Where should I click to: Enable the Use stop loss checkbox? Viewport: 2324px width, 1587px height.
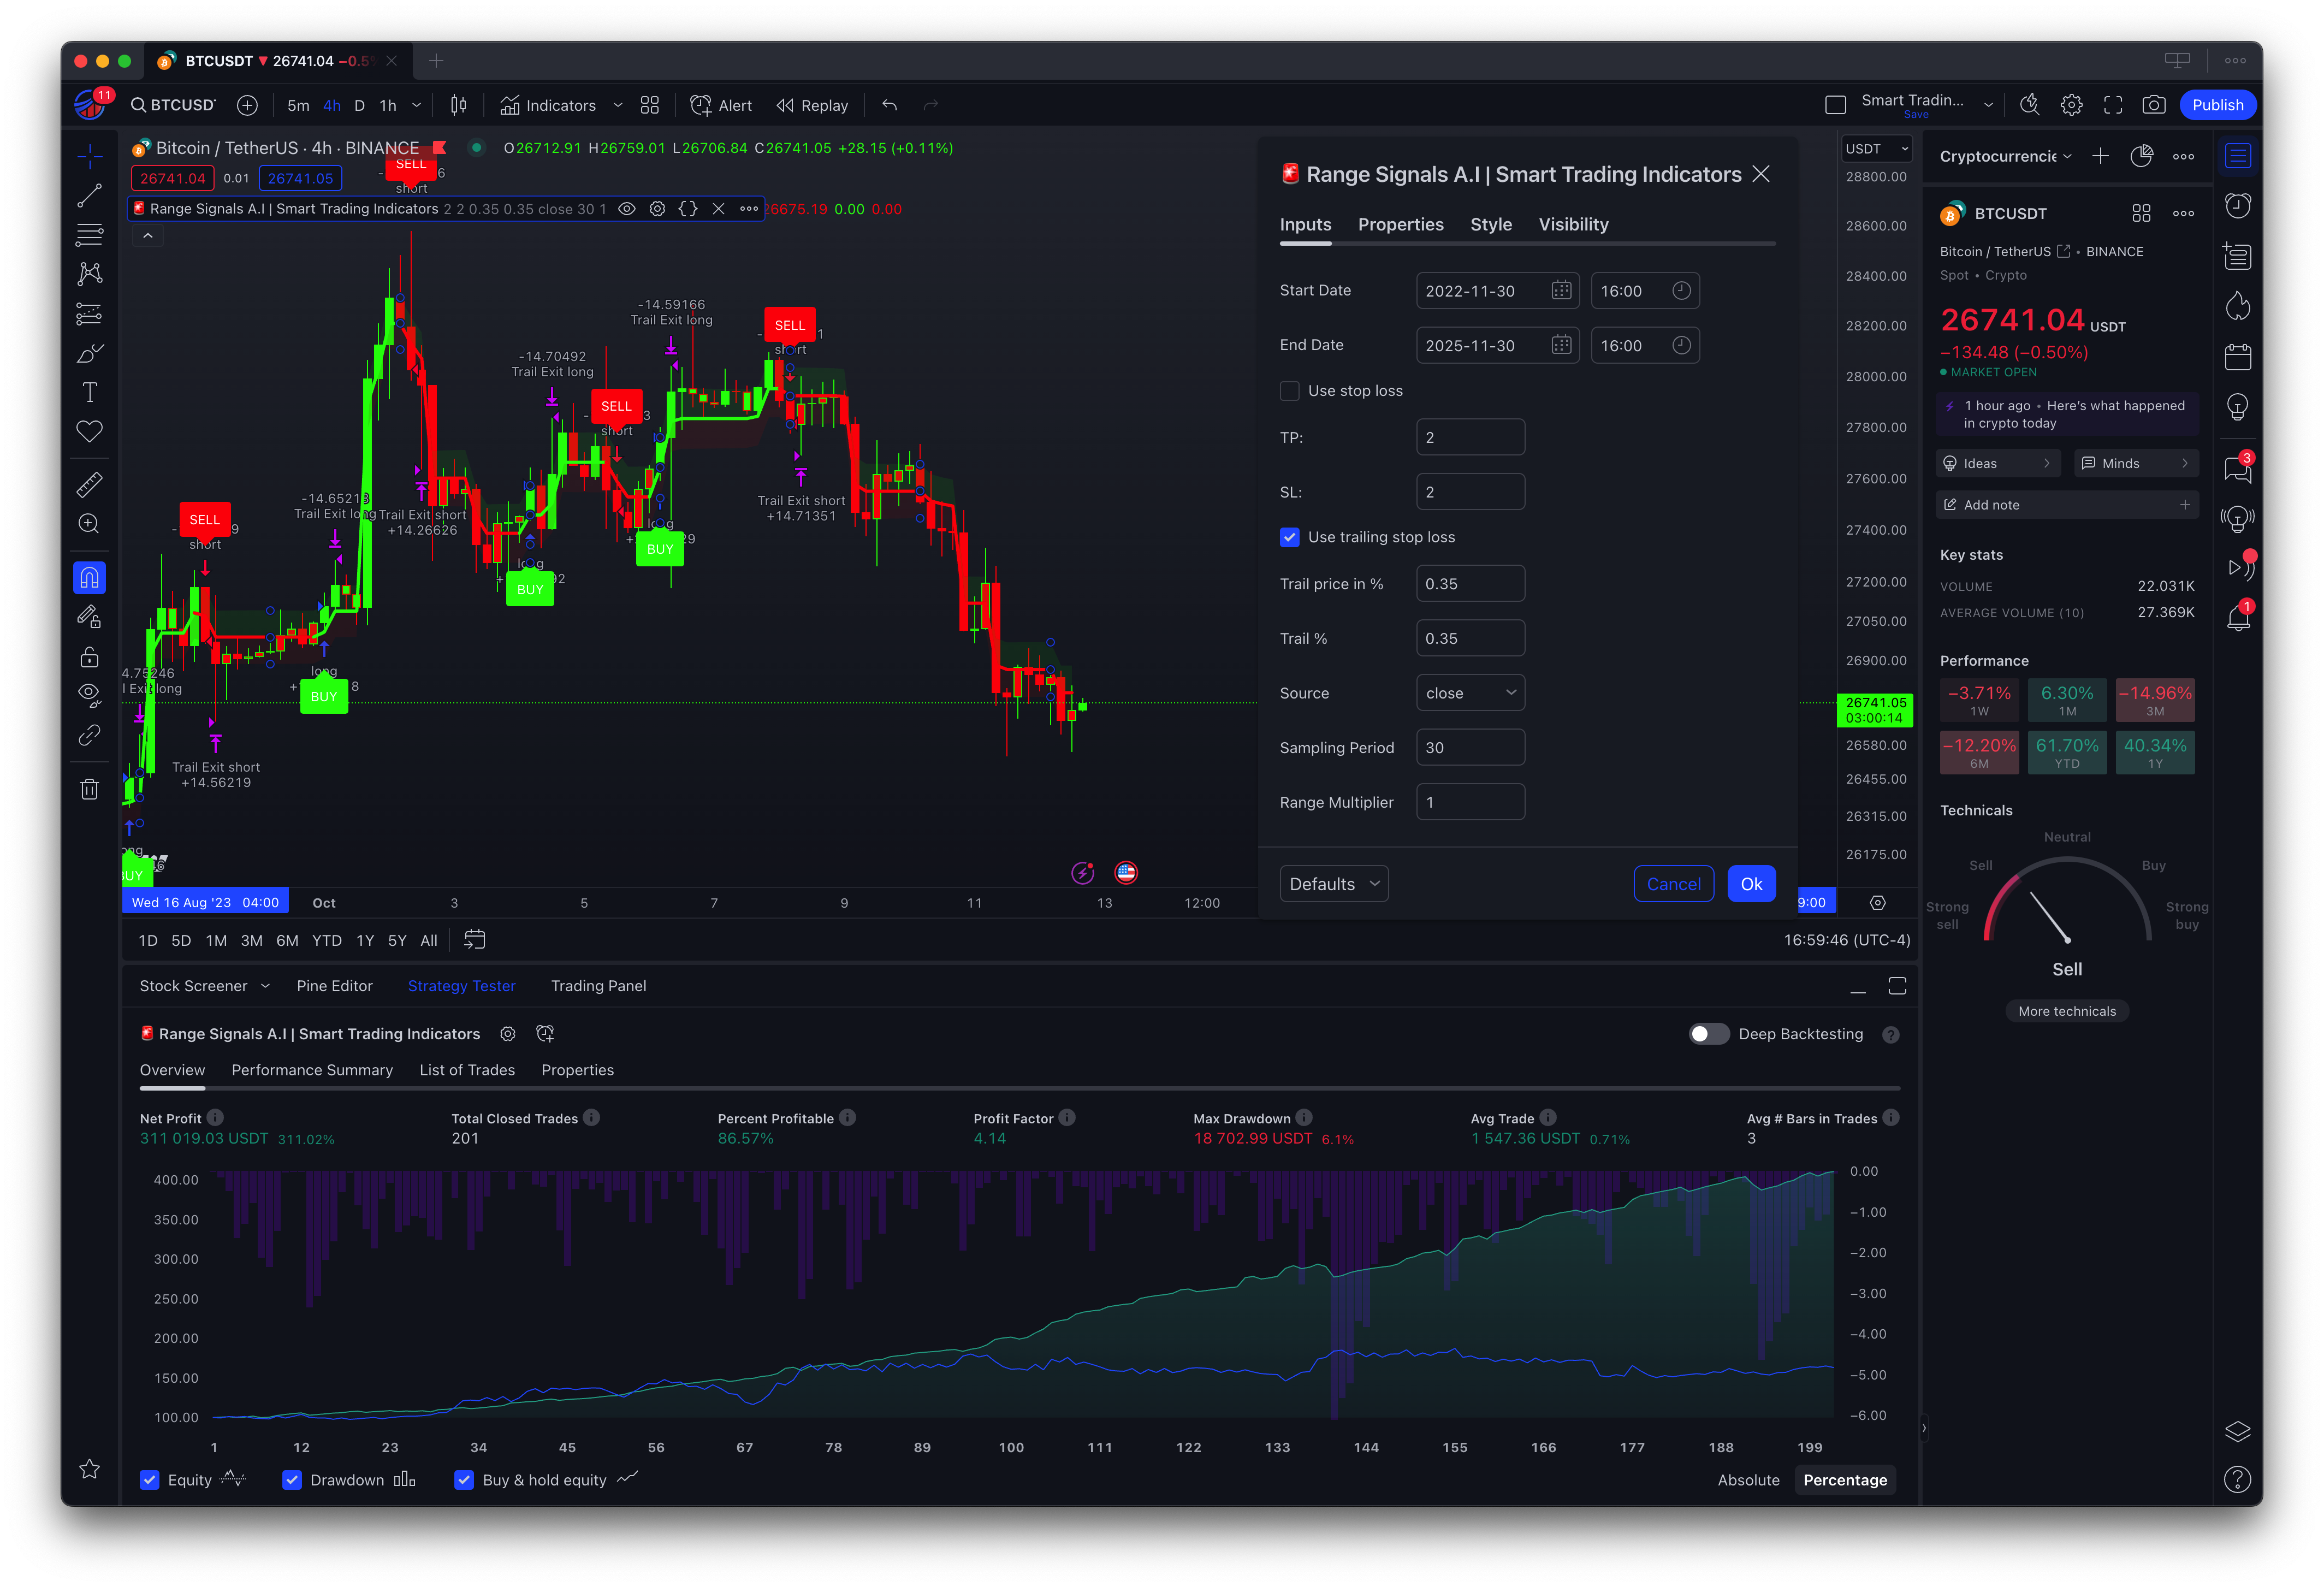(x=1290, y=391)
